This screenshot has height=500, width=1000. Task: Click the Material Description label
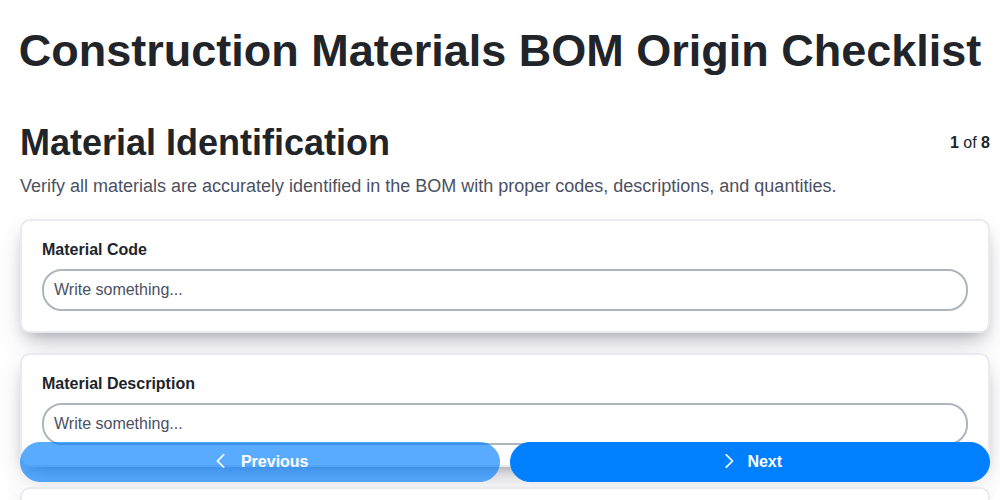click(118, 383)
